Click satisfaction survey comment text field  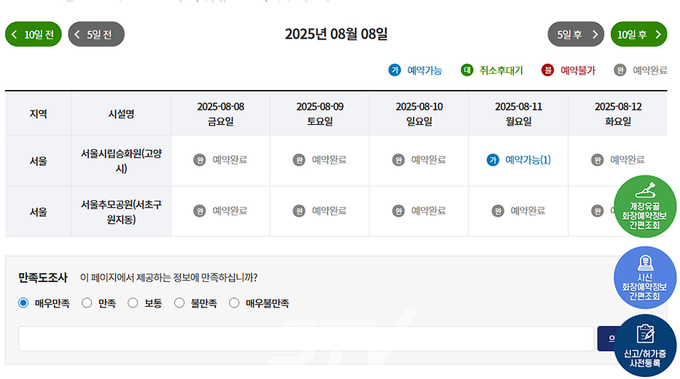click(x=306, y=339)
